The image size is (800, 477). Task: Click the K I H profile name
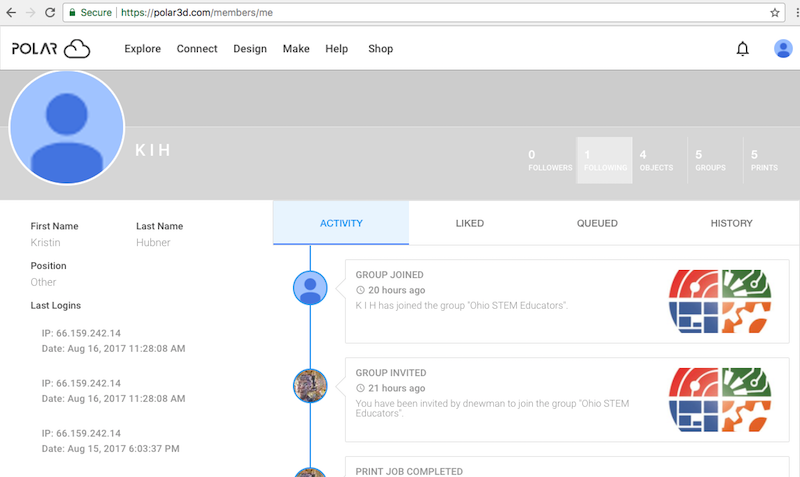pos(153,150)
